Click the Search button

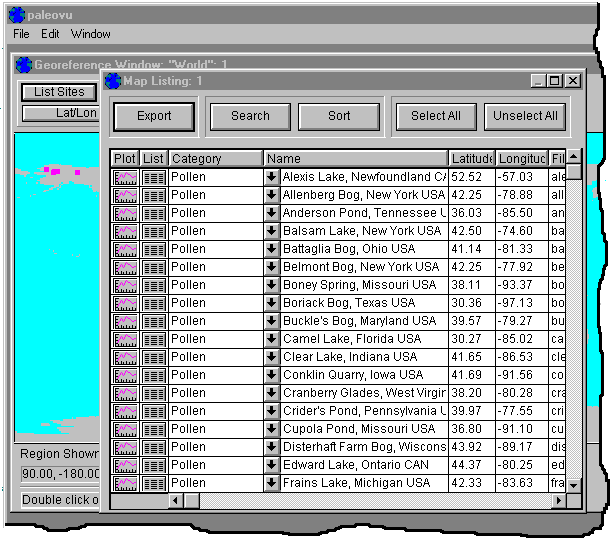click(250, 116)
